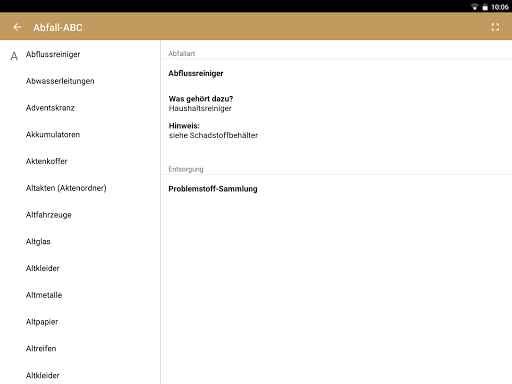Click 'siehe Schadstoffbehälter' hint text
512x384 pixels.
click(213, 135)
